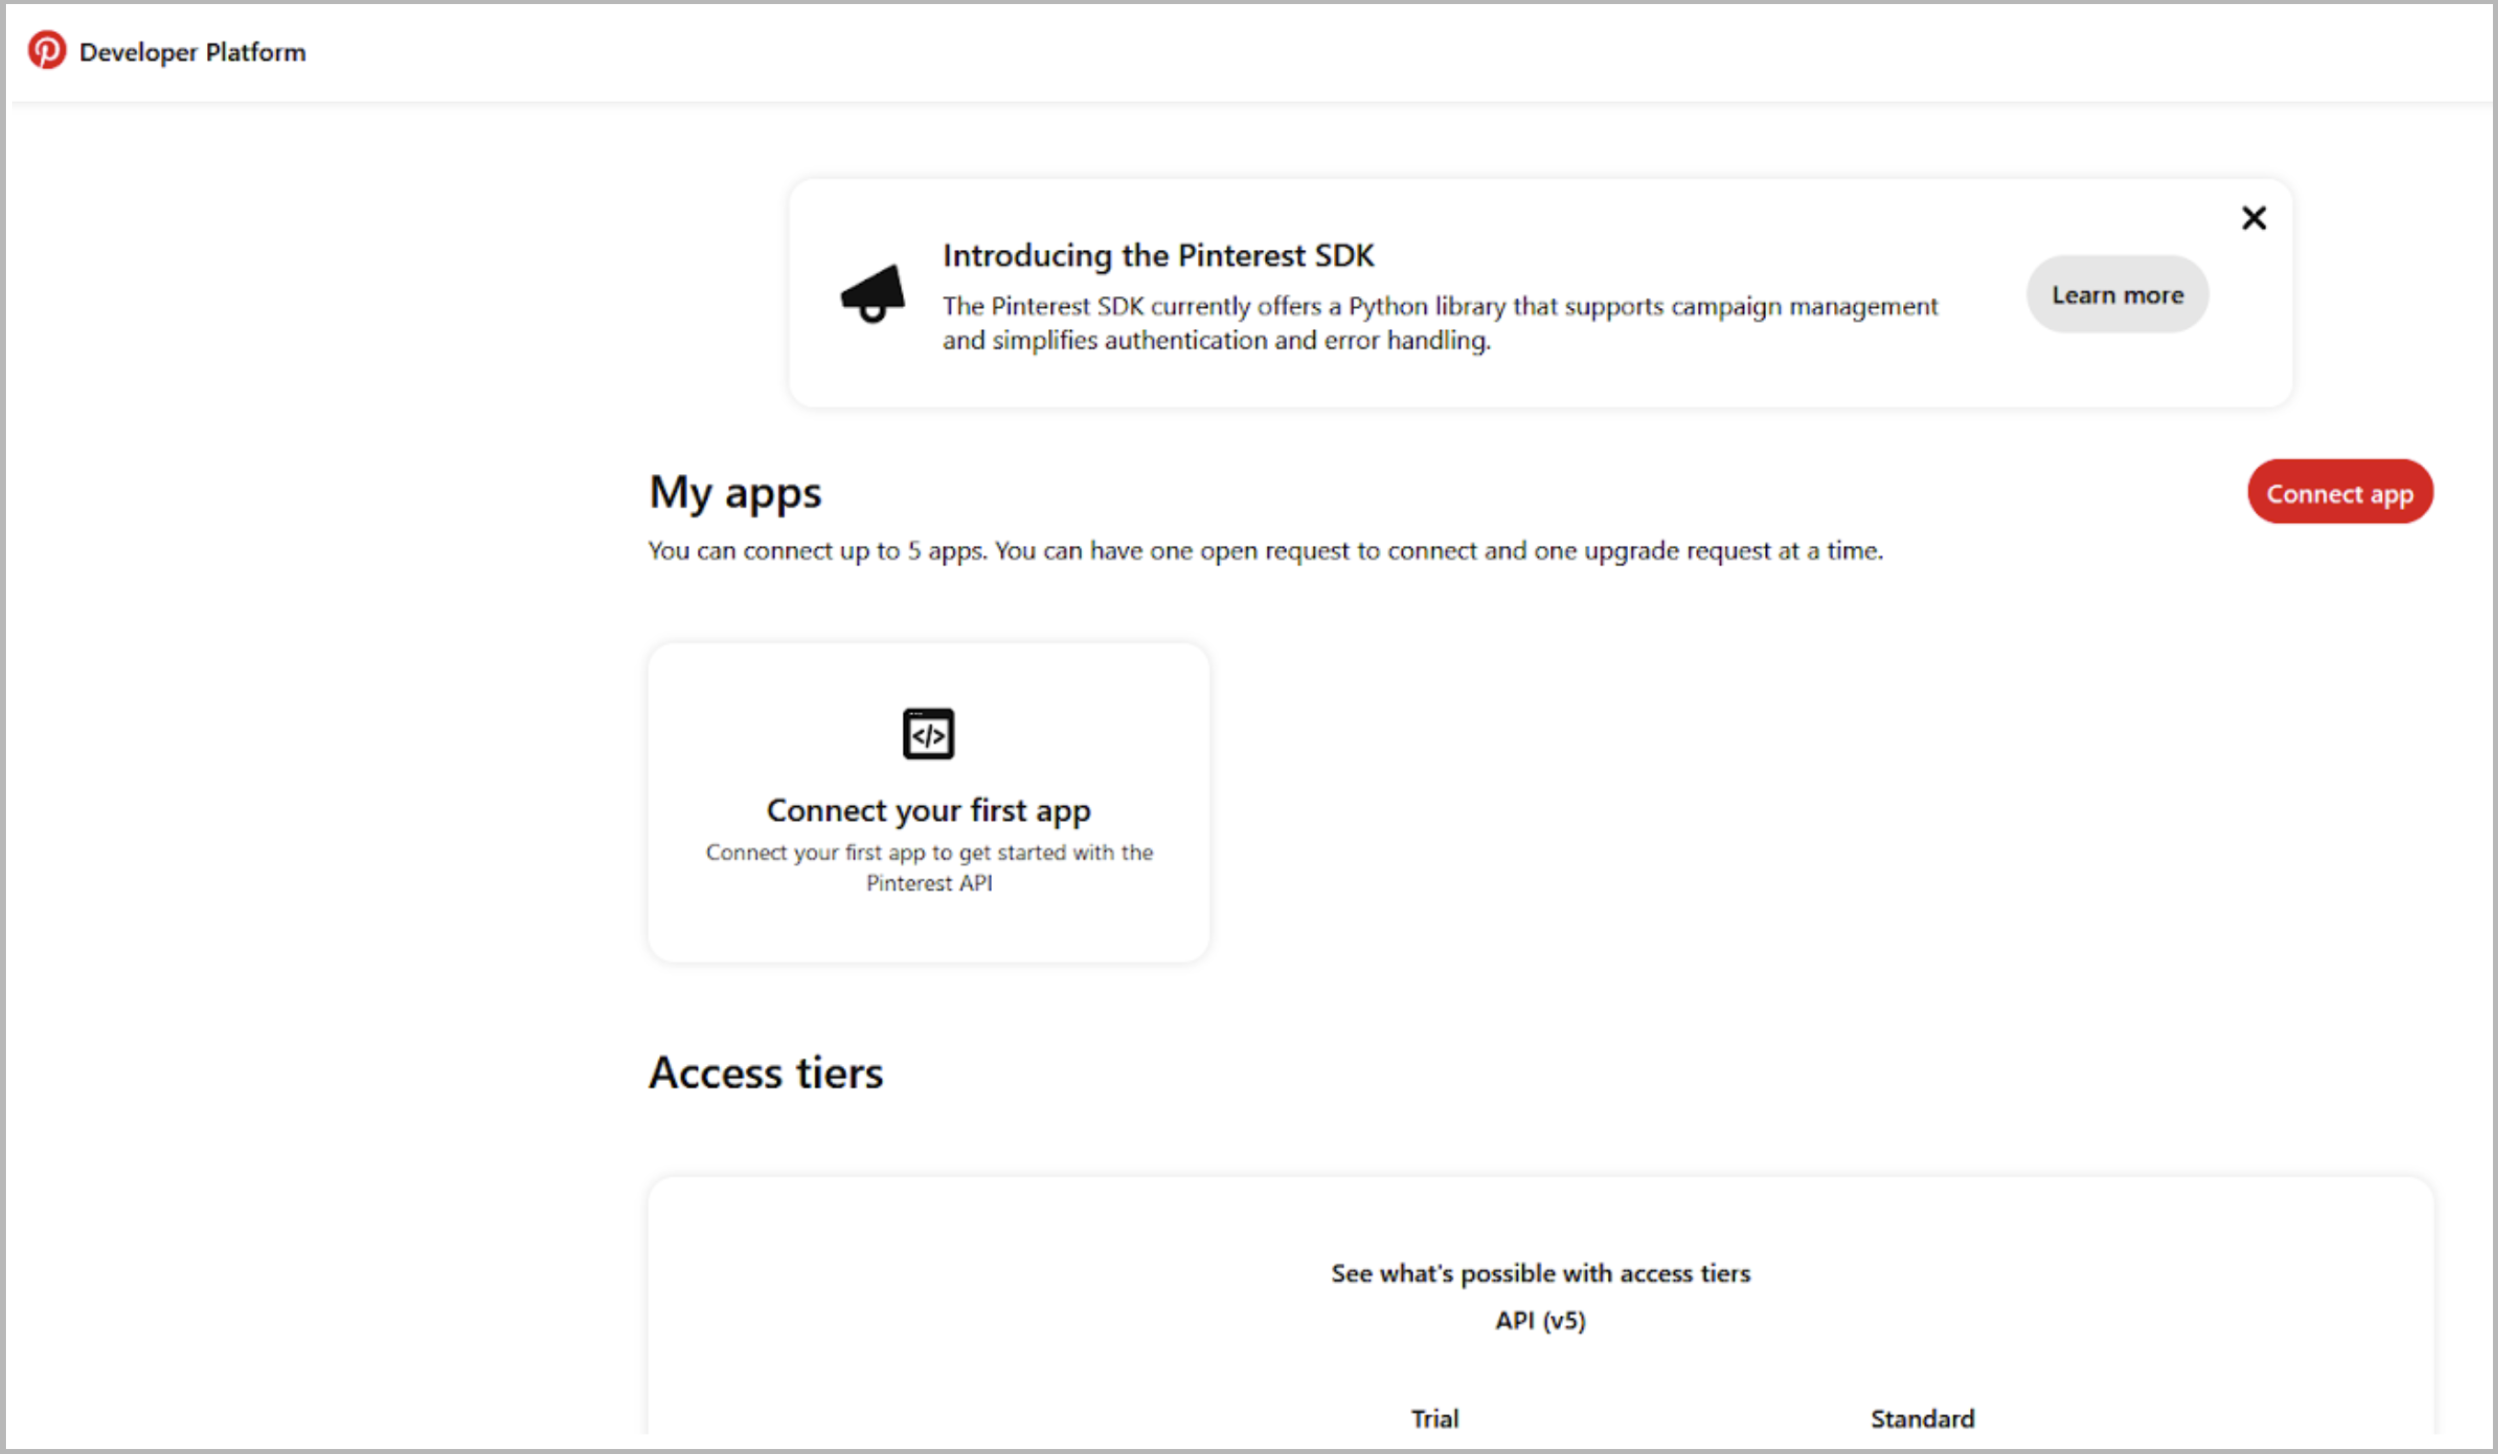Image resolution: width=2498 pixels, height=1454 pixels.
Task: Click the megaphone announcement icon
Action: click(873, 294)
